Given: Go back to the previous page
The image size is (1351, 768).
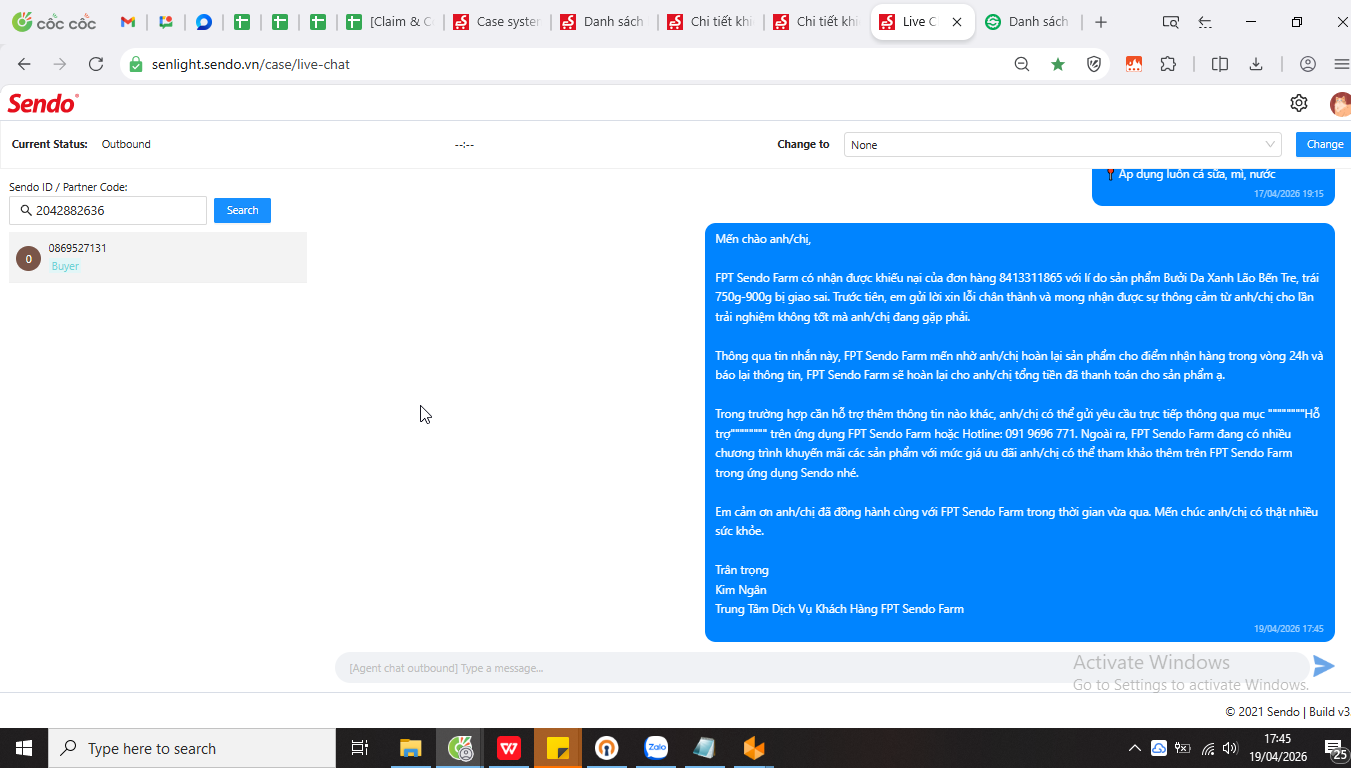Looking at the screenshot, I should (24, 64).
